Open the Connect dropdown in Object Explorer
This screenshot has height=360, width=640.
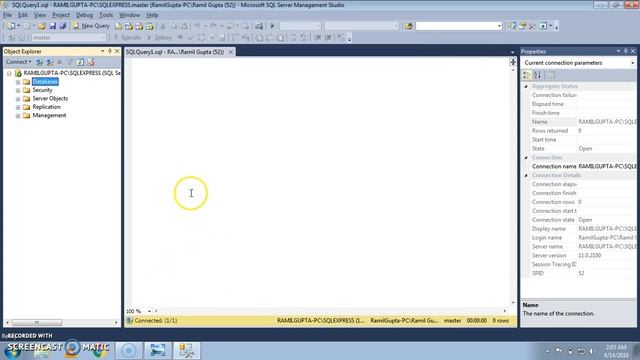pyautogui.click(x=18, y=62)
